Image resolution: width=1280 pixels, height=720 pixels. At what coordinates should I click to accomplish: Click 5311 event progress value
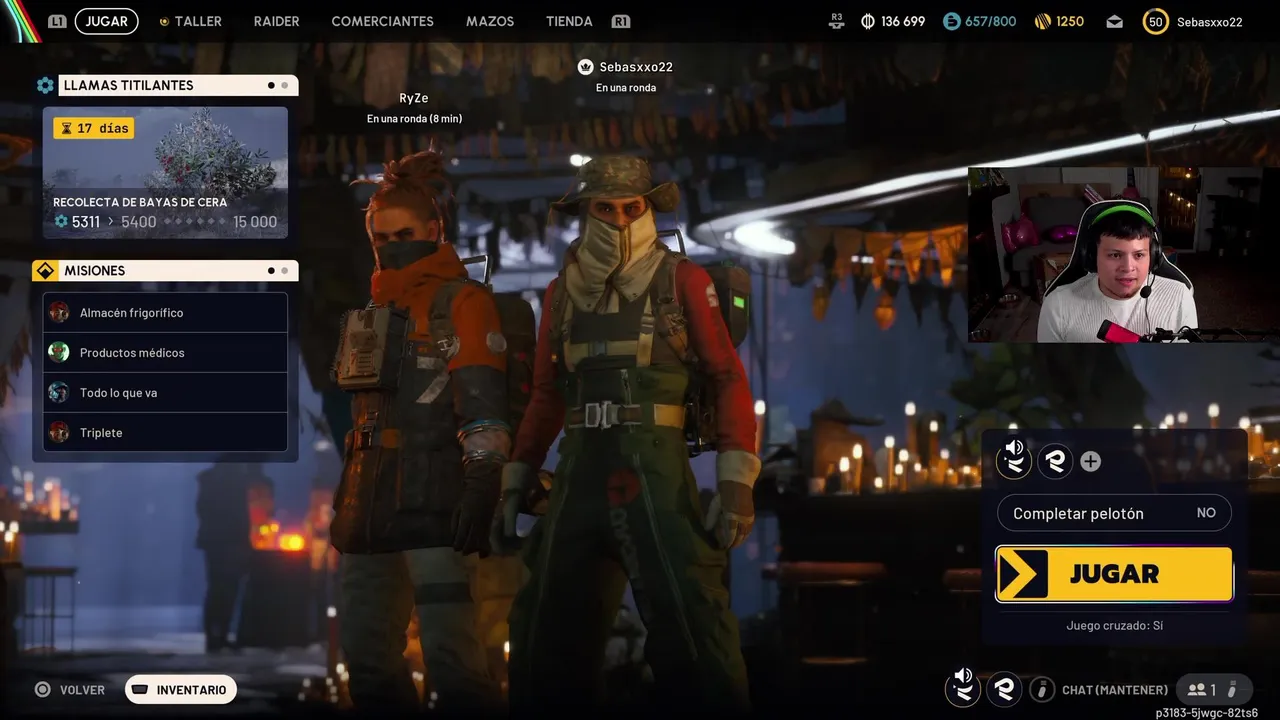[86, 222]
